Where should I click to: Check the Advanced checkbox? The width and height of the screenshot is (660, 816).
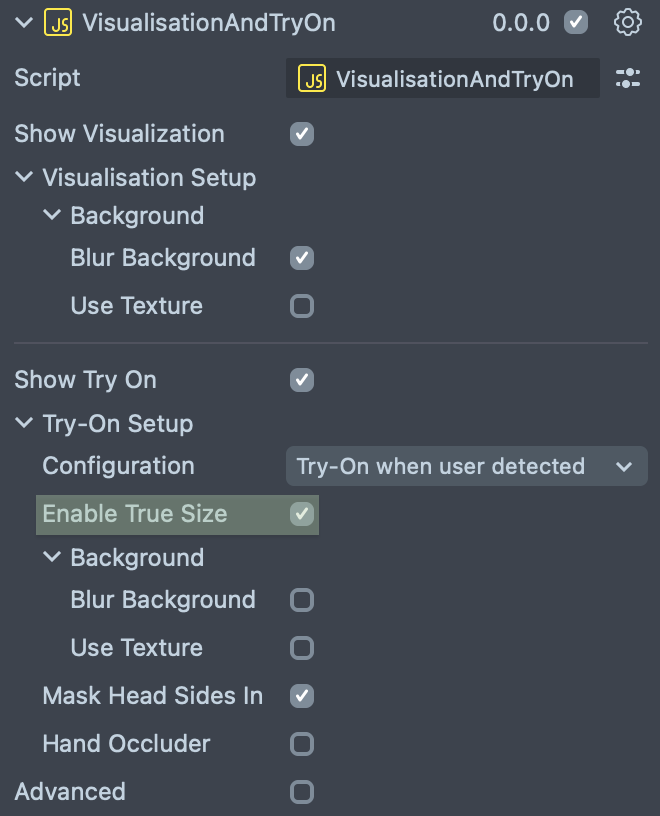coord(302,792)
